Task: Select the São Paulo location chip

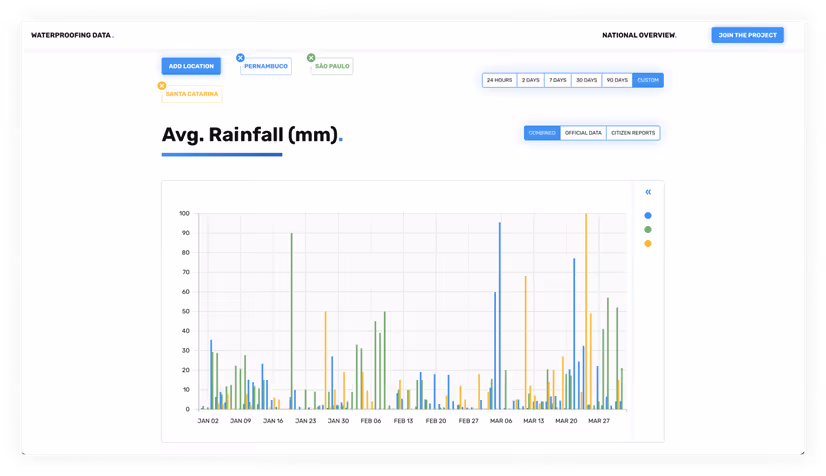Action: click(x=332, y=66)
